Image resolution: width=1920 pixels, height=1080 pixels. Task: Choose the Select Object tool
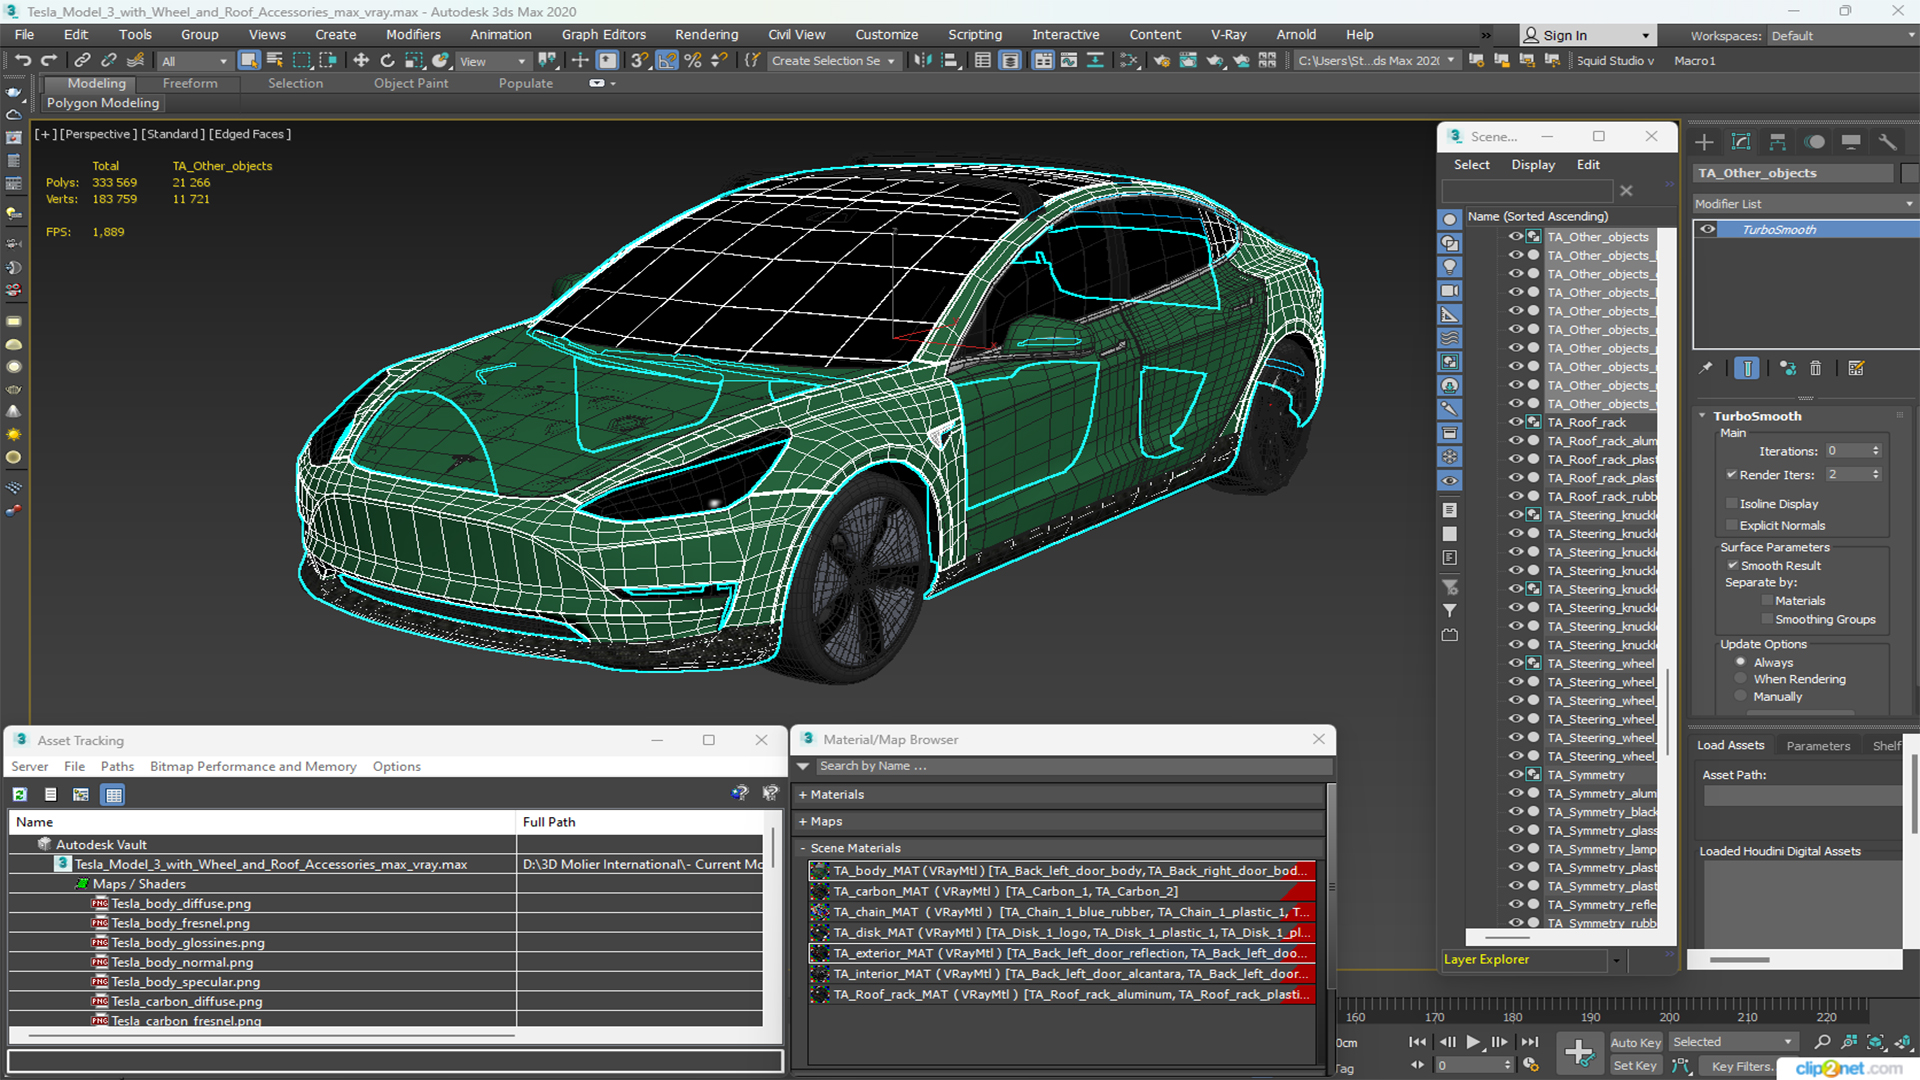tap(249, 61)
